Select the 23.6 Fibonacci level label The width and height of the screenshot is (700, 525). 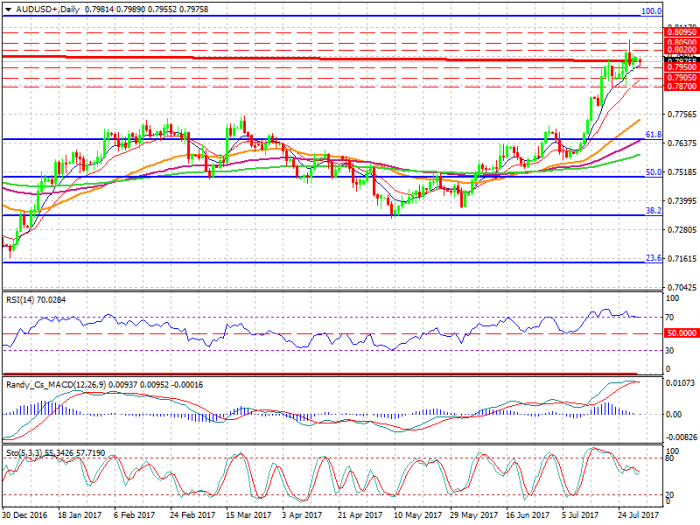(654, 258)
